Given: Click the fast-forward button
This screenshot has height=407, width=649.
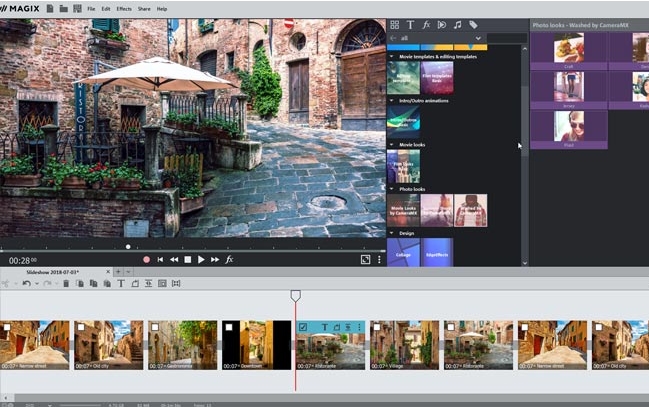Looking at the screenshot, I should click(x=215, y=260).
